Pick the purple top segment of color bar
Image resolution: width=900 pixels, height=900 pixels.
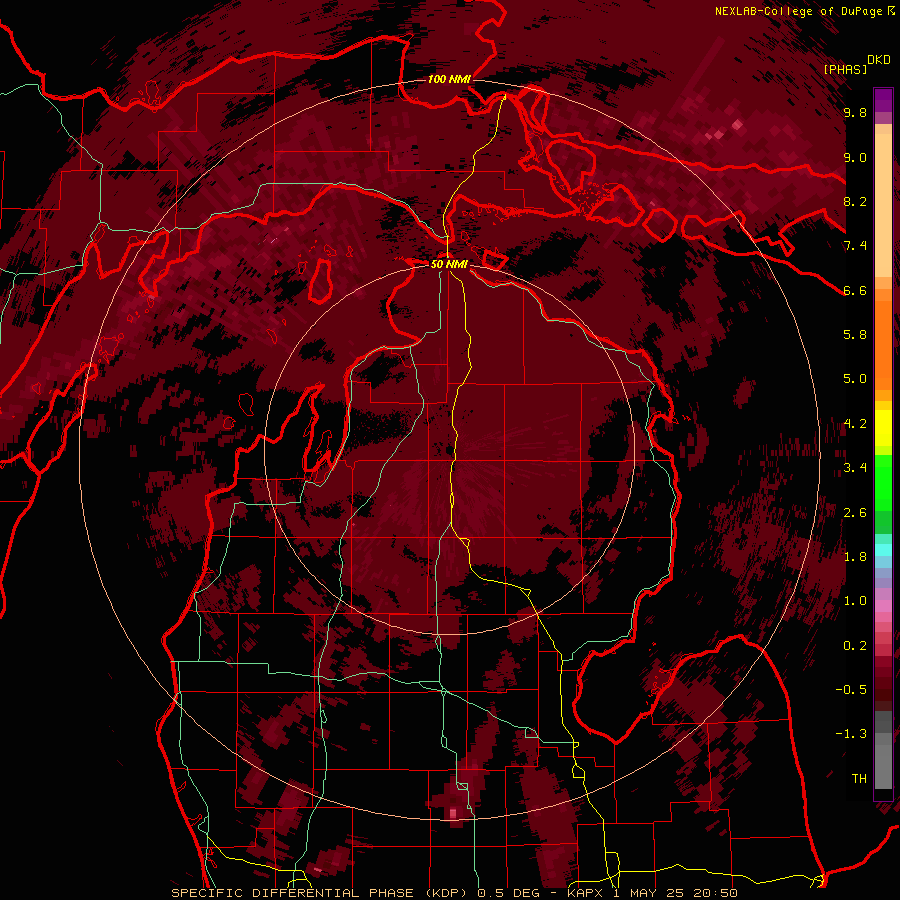883,101
